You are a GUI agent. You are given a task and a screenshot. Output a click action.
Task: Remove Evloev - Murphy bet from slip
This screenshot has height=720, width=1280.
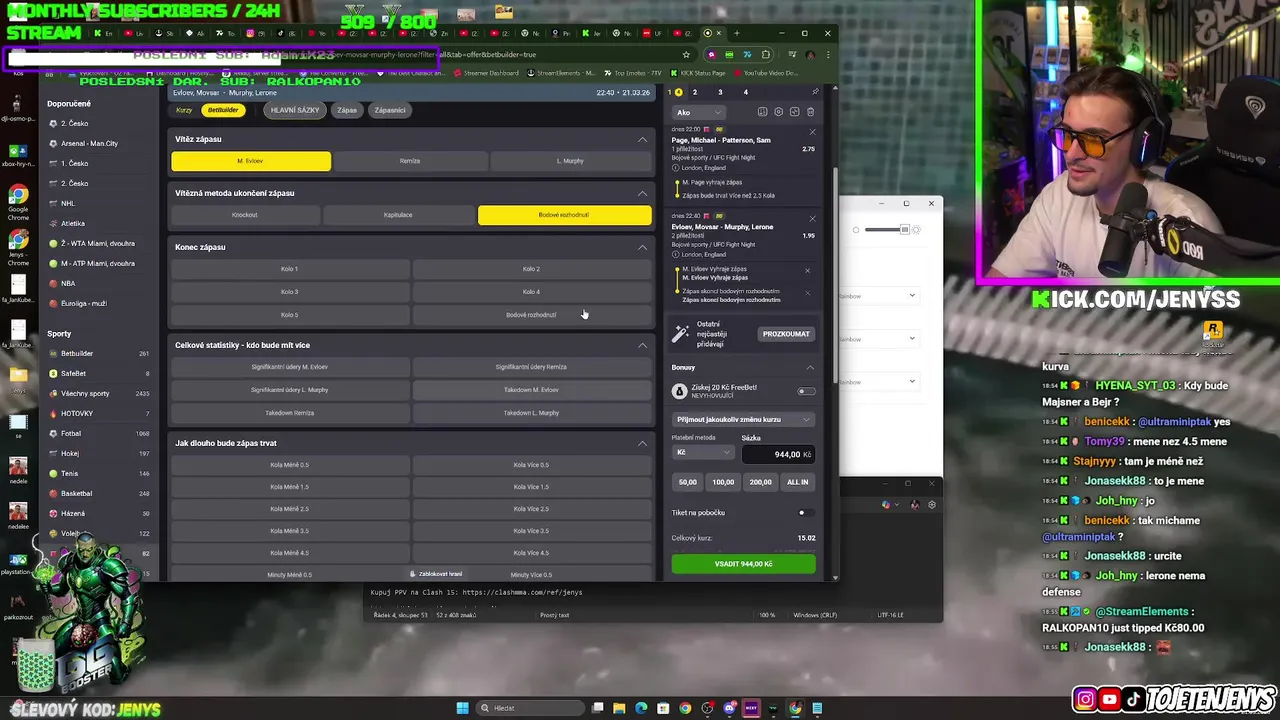click(x=812, y=218)
